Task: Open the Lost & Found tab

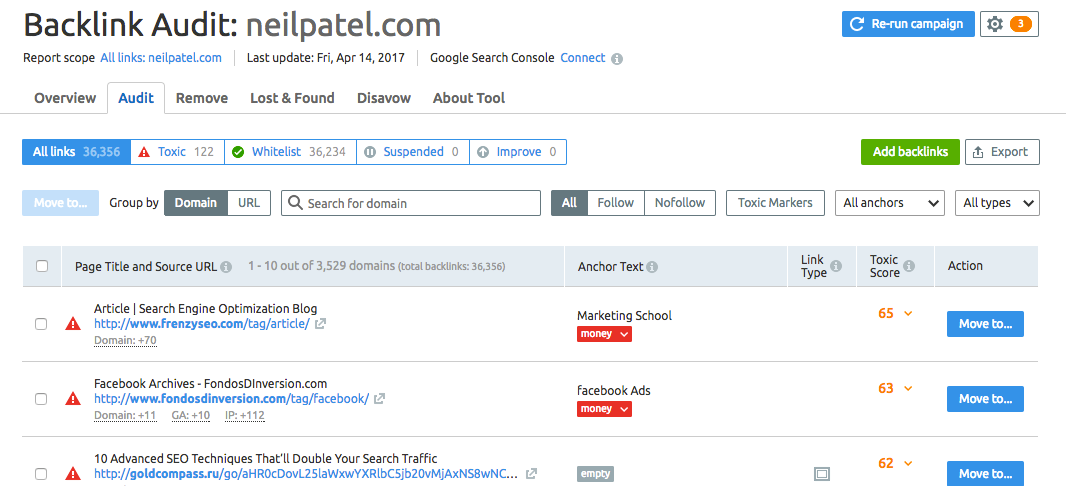Action: (292, 98)
